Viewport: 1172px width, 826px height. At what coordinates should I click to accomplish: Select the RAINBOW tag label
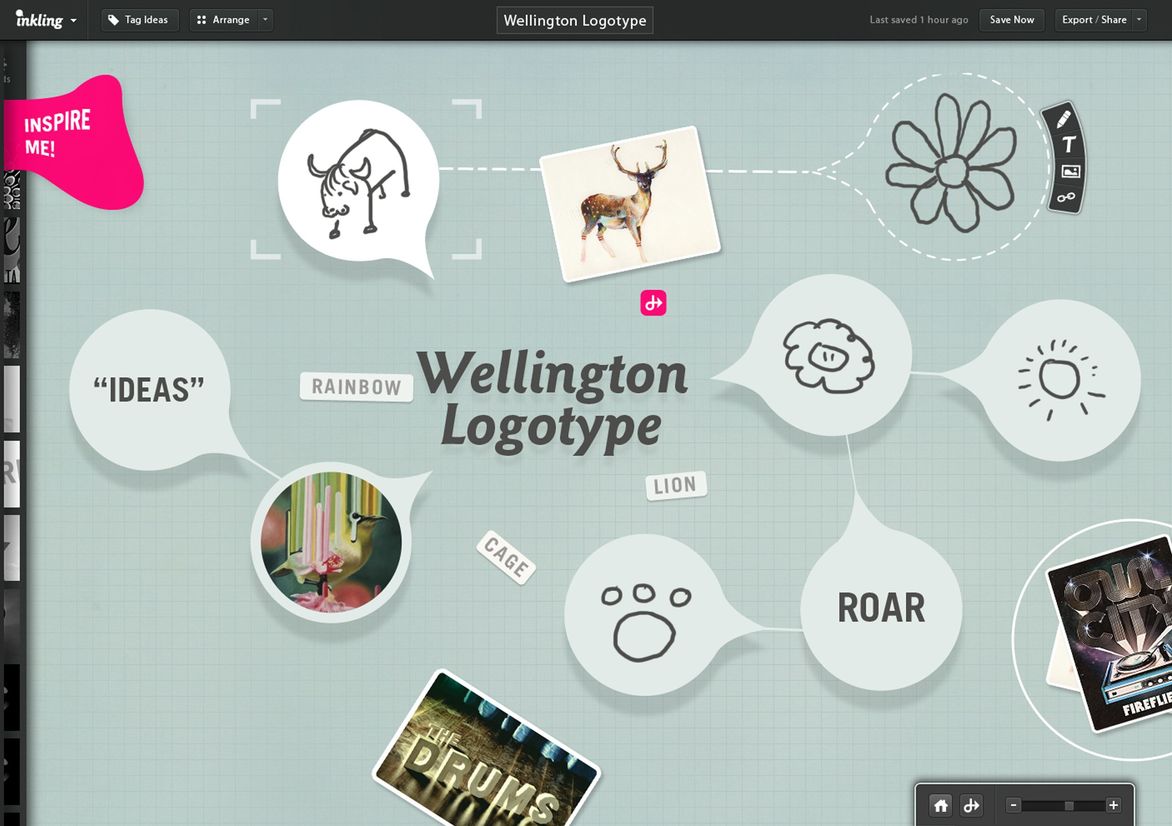click(x=357, y=386)
